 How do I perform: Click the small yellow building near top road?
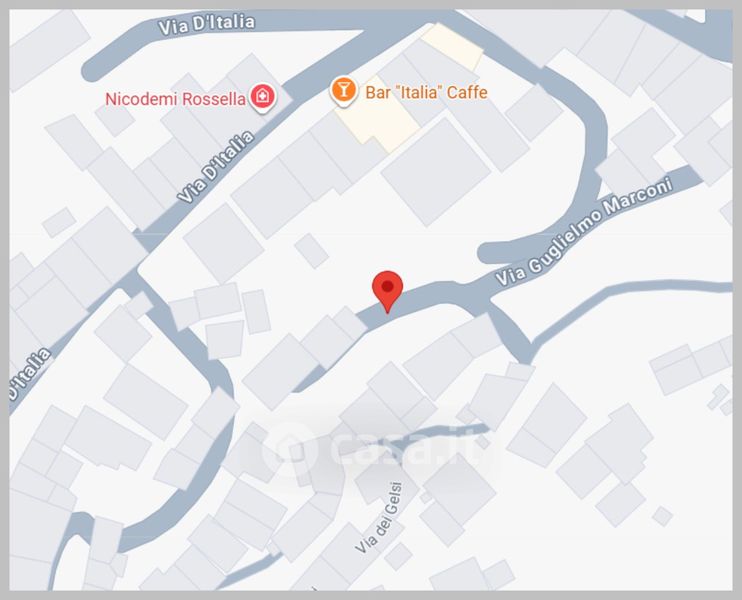(x=451, y=46)
